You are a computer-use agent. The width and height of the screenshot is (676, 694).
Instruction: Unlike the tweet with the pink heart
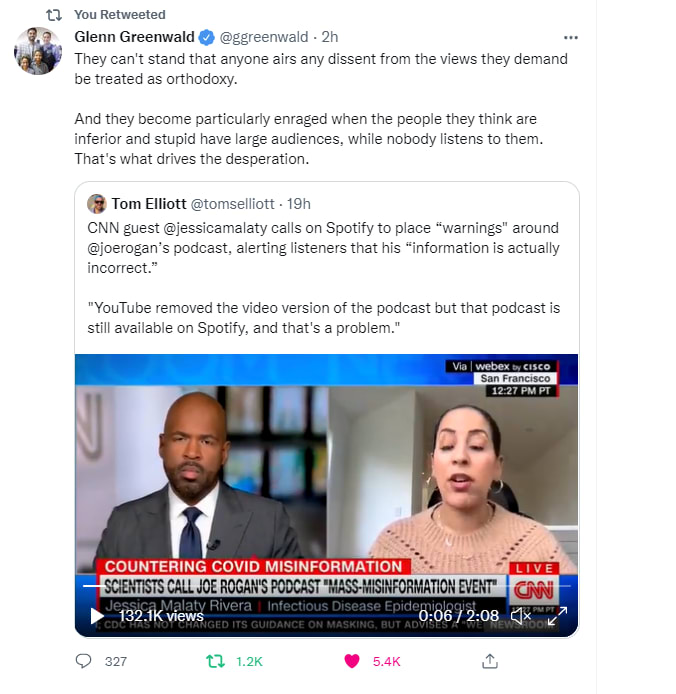coord(352,661)
